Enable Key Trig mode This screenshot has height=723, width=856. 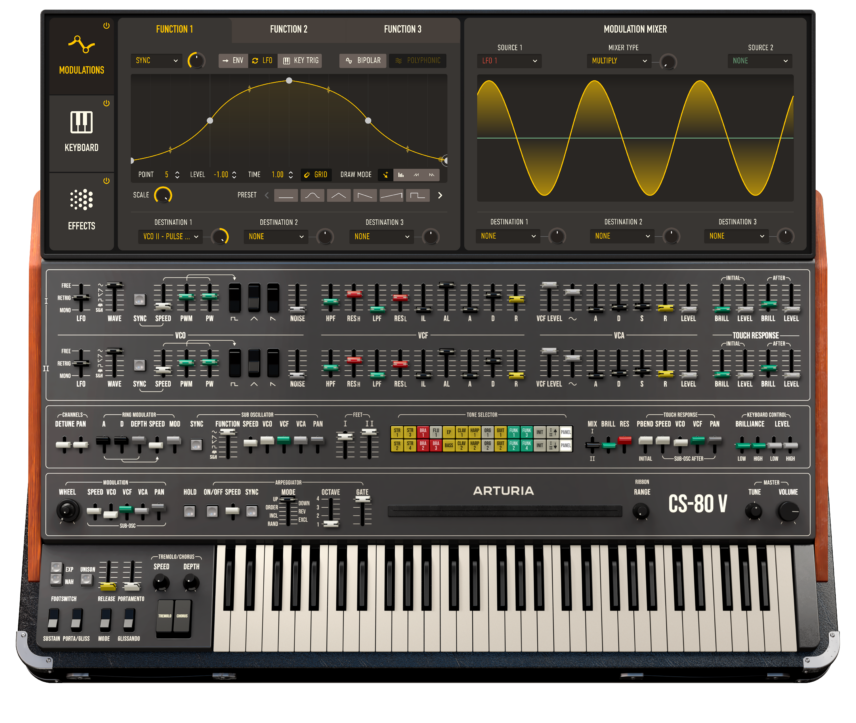click(300, 60)
